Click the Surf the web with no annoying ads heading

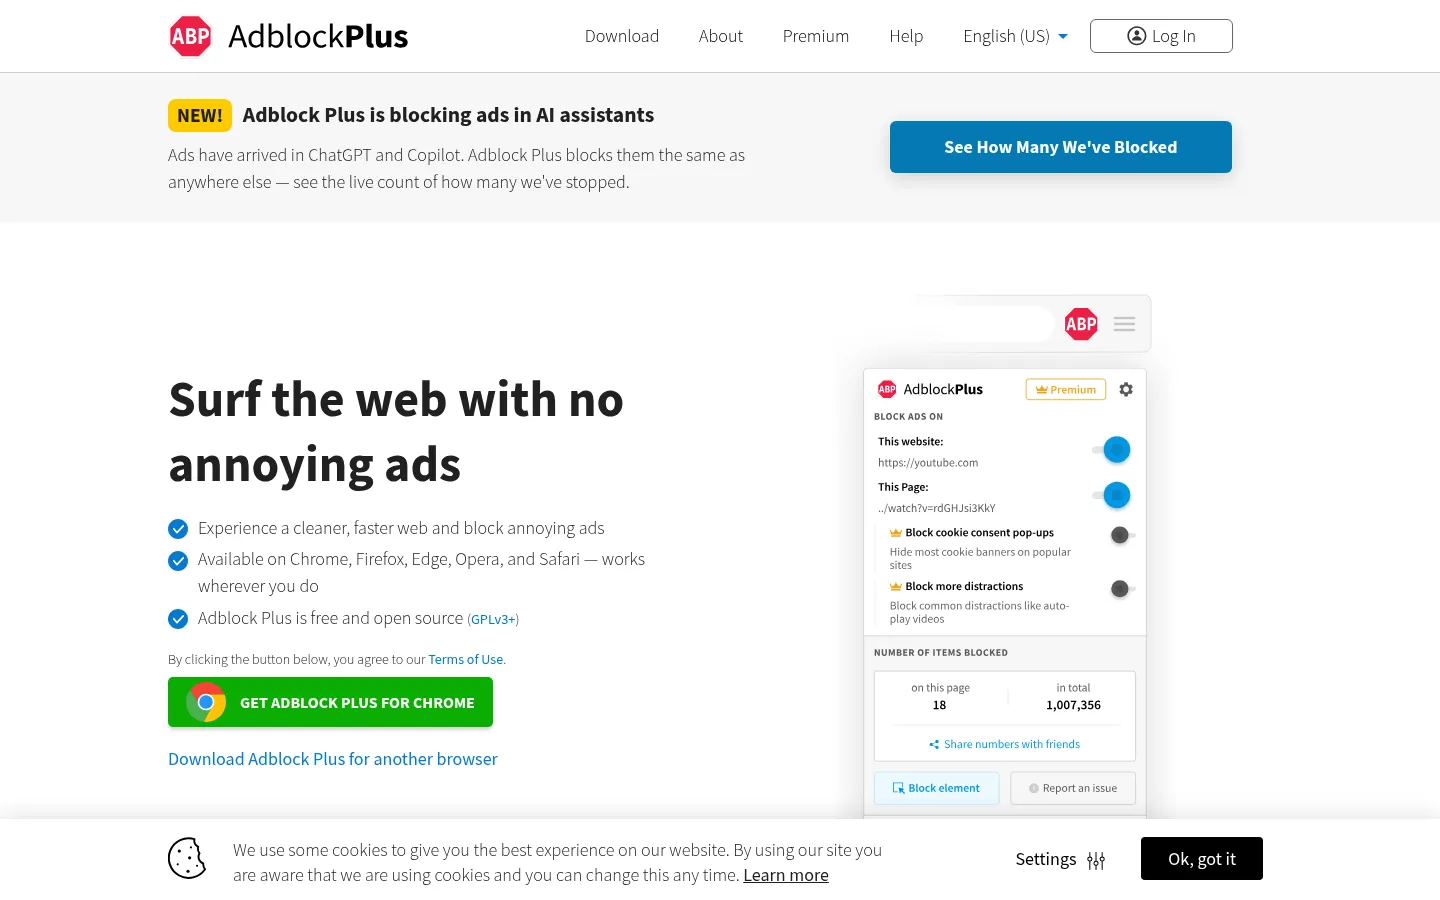tap(396, 432)
